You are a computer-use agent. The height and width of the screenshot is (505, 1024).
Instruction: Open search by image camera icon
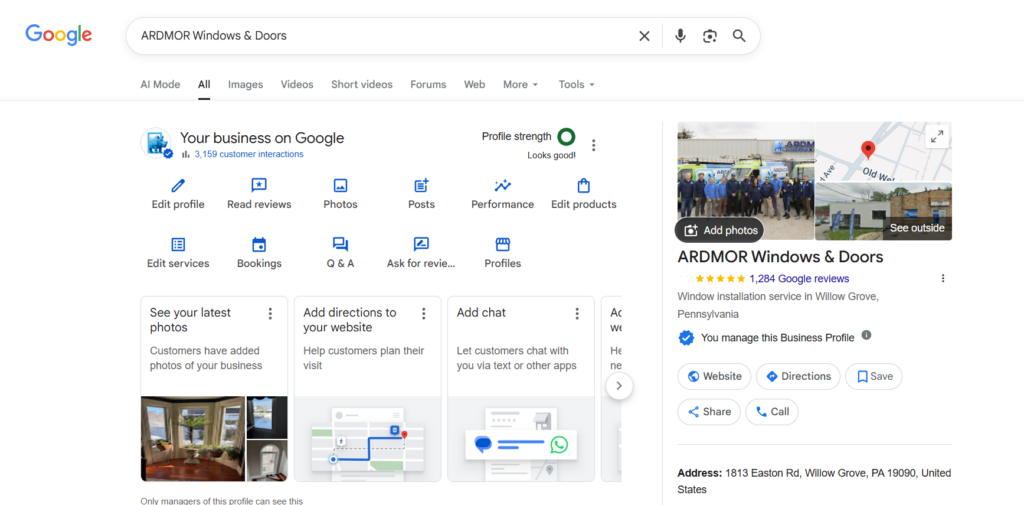(x=710, y=36)
